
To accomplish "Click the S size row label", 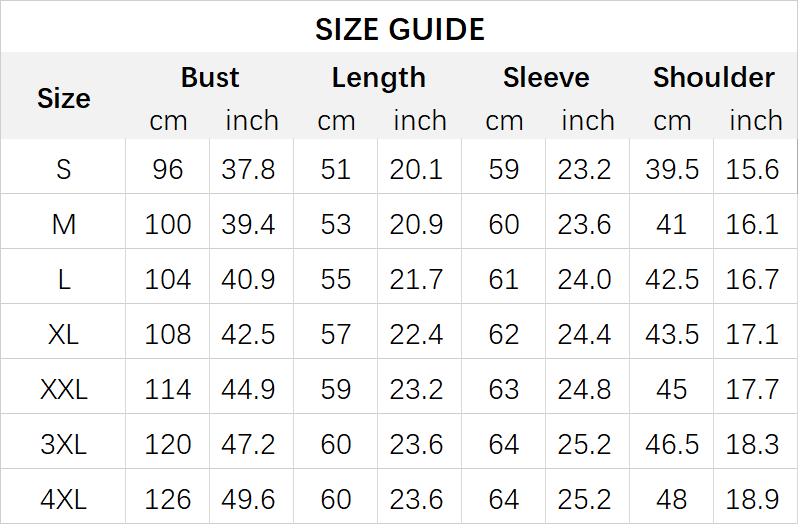I will point(63,169).
